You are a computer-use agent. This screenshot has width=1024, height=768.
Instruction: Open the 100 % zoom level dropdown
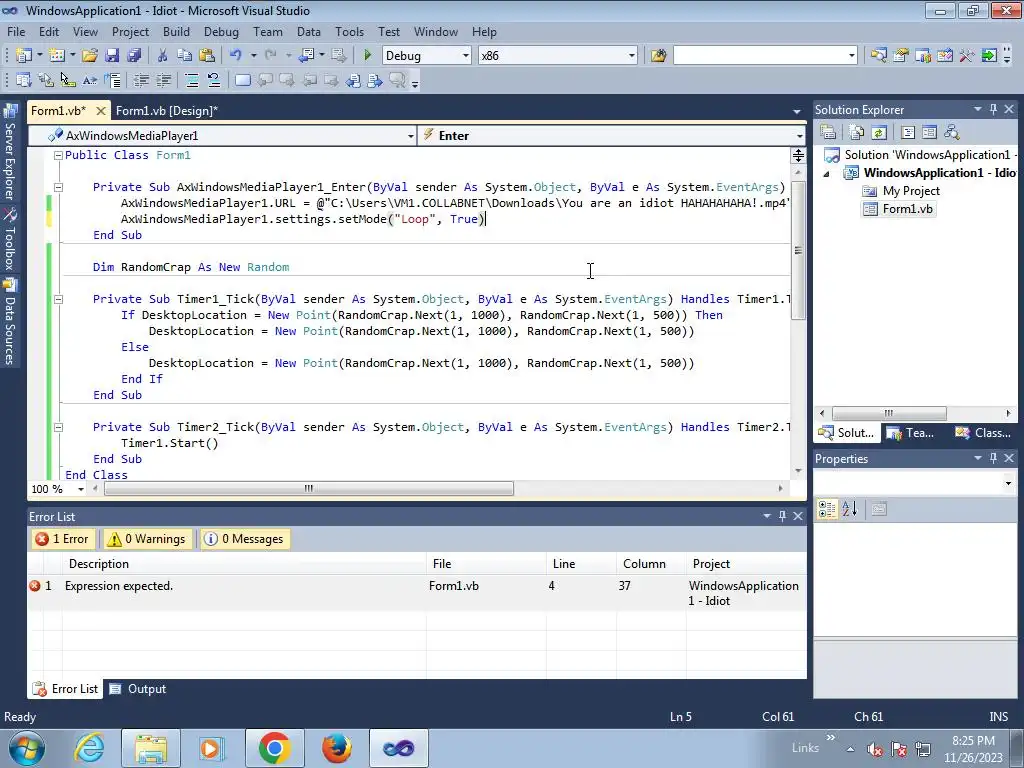click(81, 489)
